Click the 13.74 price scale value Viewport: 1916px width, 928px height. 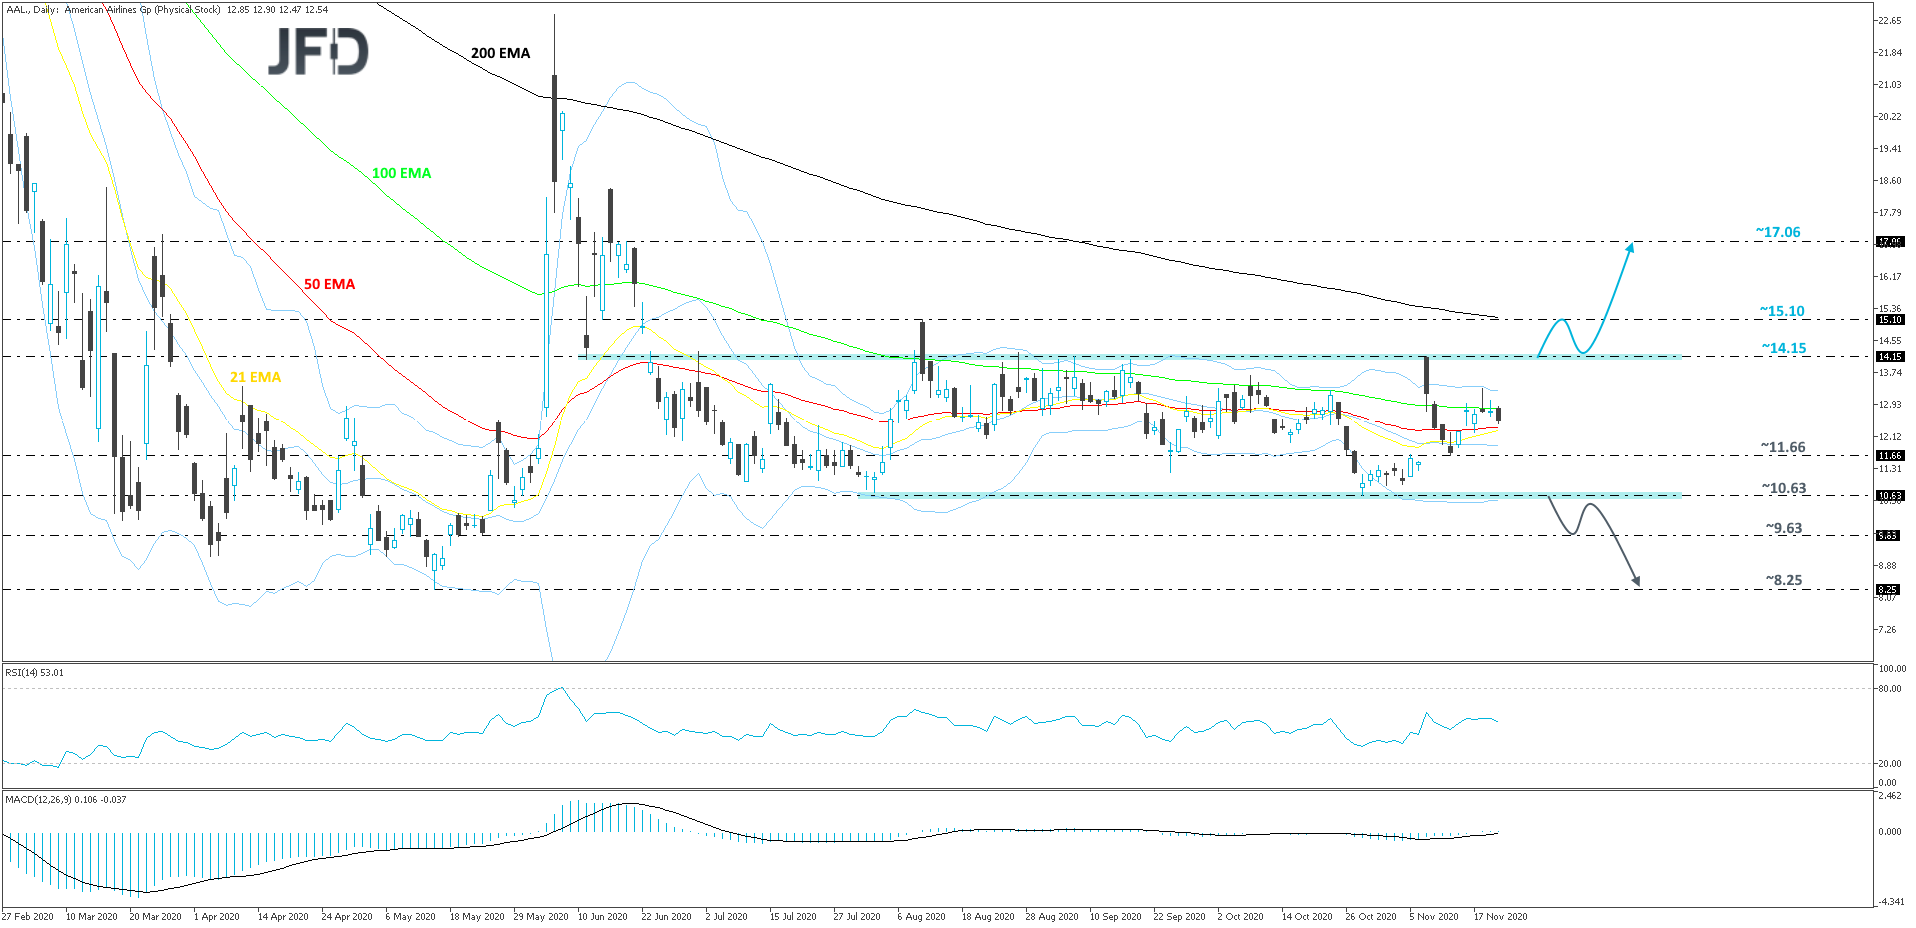point(1889,372)
